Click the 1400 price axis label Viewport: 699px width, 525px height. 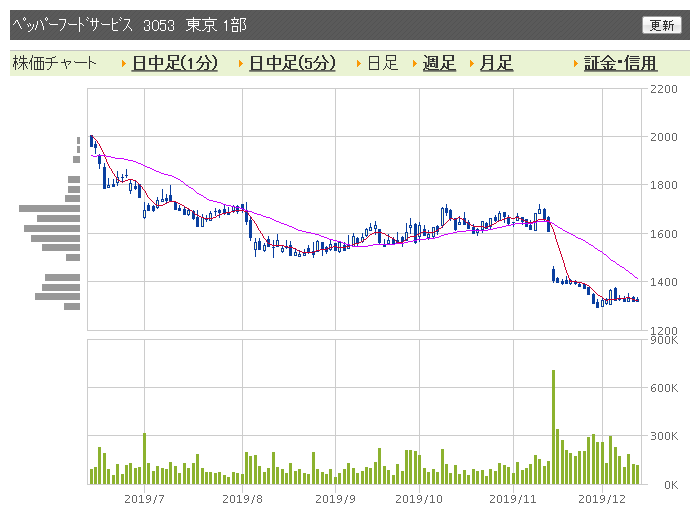pos(664,282)
